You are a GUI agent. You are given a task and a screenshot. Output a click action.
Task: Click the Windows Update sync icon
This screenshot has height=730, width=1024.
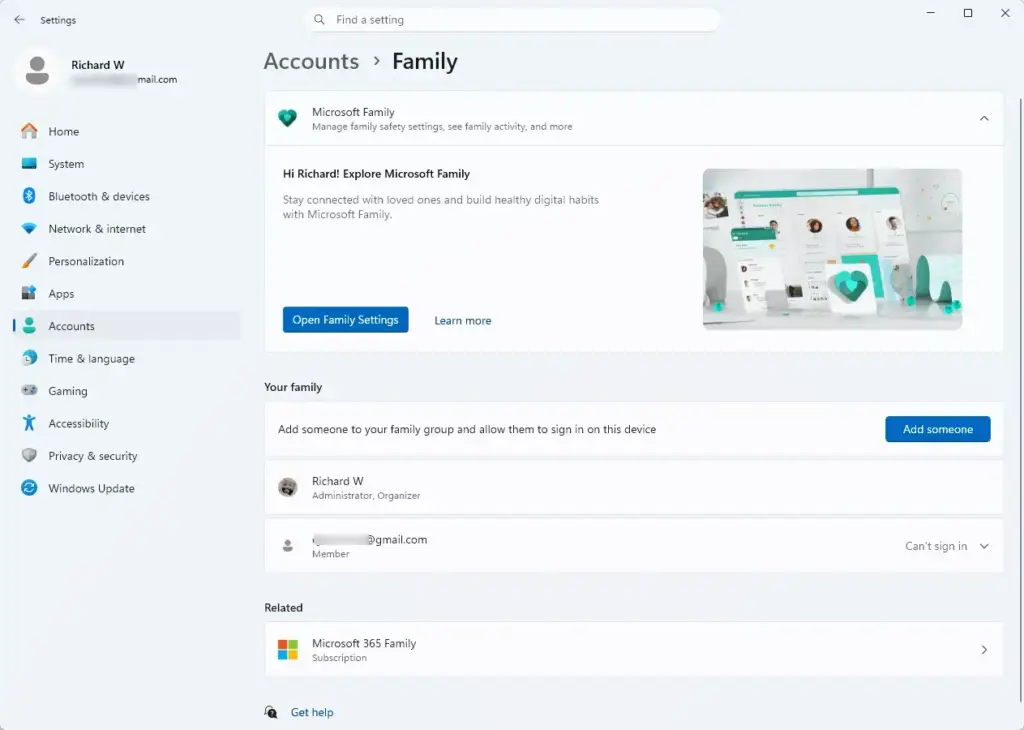(x=29, y=488)
